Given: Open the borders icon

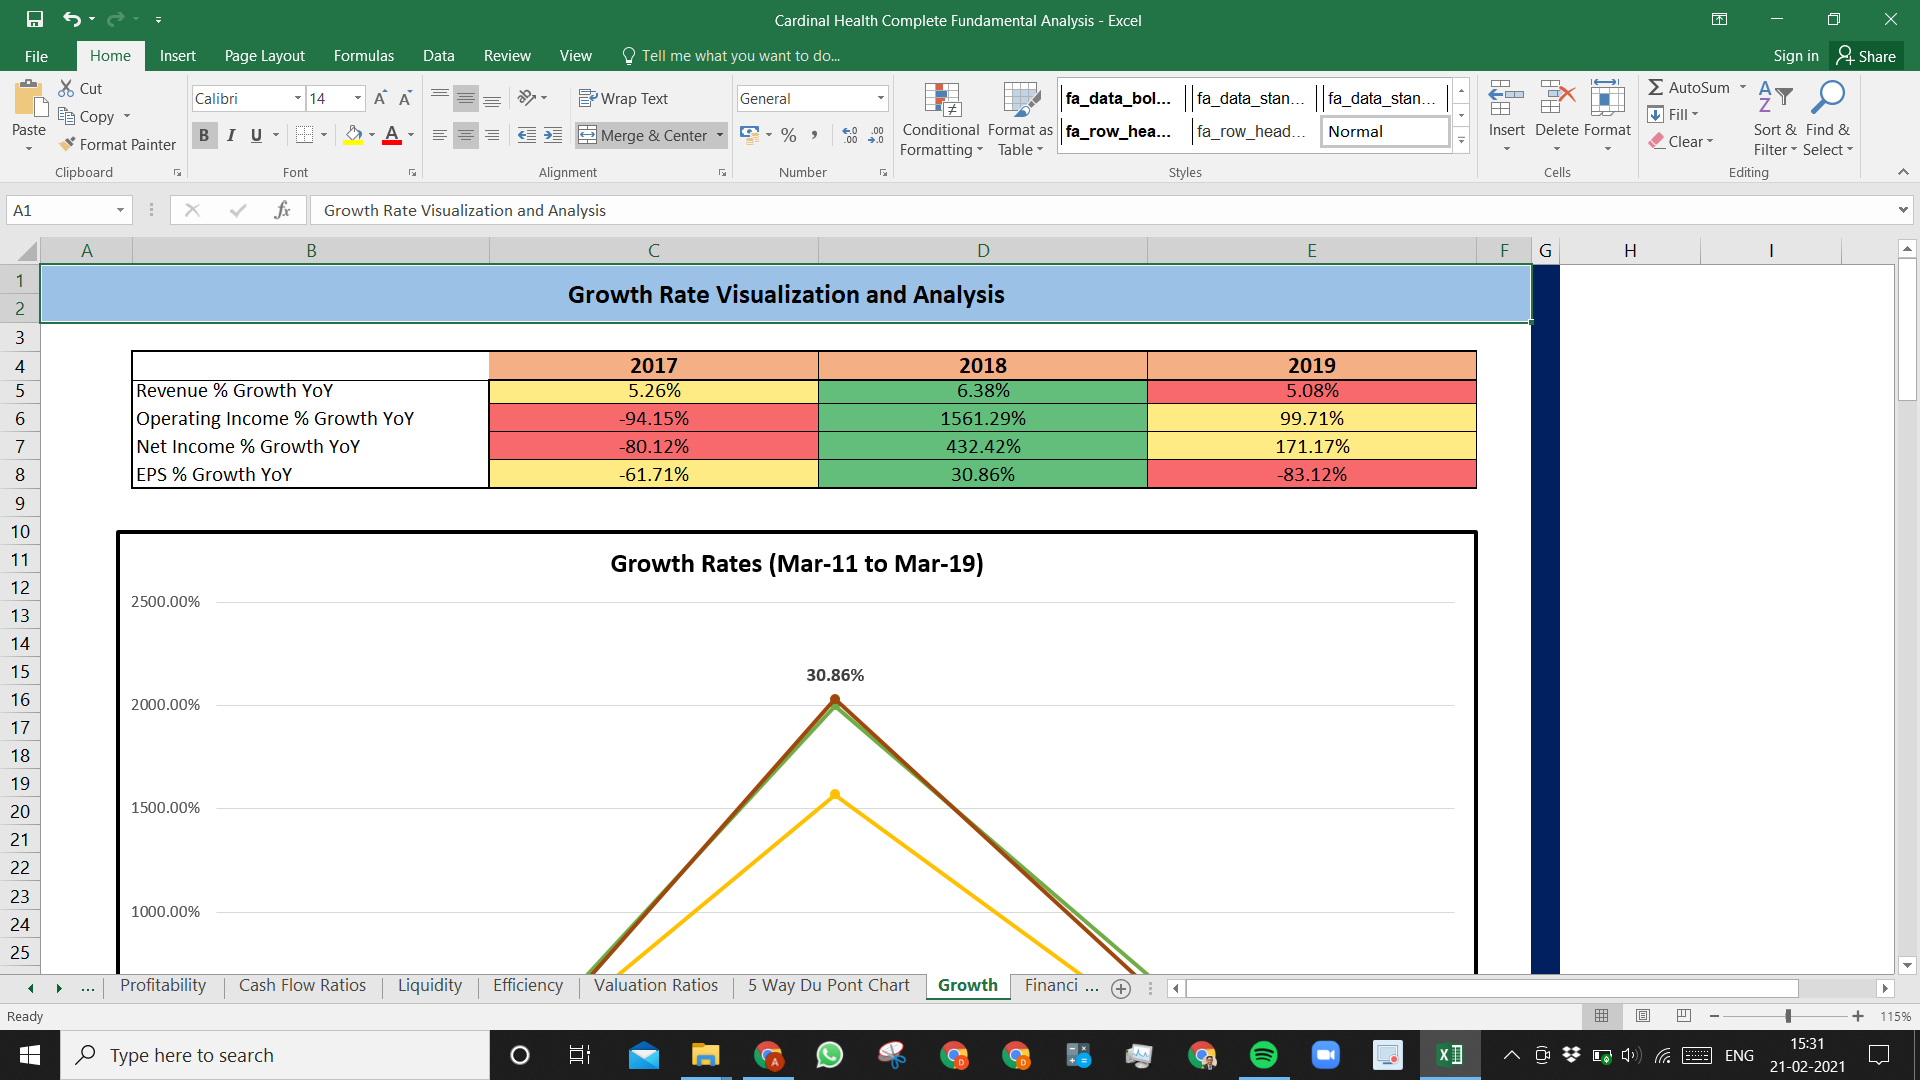Looking at the screenshot, I should (x=305, y=135).
